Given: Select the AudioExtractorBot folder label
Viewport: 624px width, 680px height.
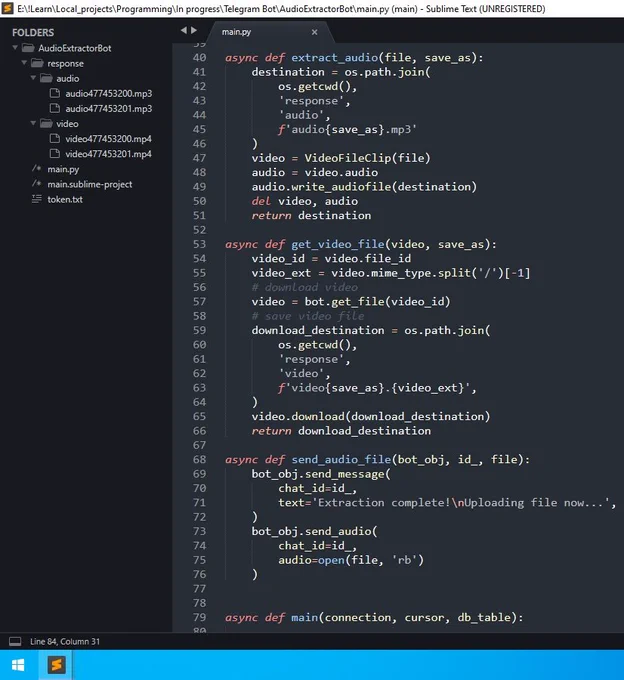Looking at the screenshot, I should pos(75,48).
